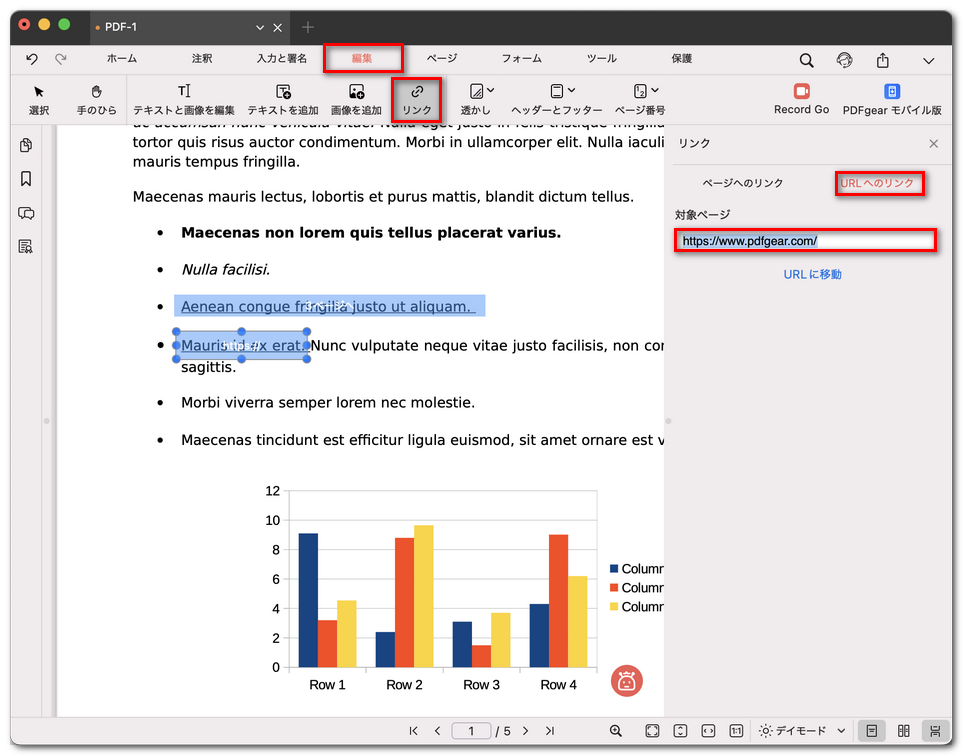The height and width of the screenshot is (756, 963).
Task: Click the URL input field
Action: tap(805, 241)
